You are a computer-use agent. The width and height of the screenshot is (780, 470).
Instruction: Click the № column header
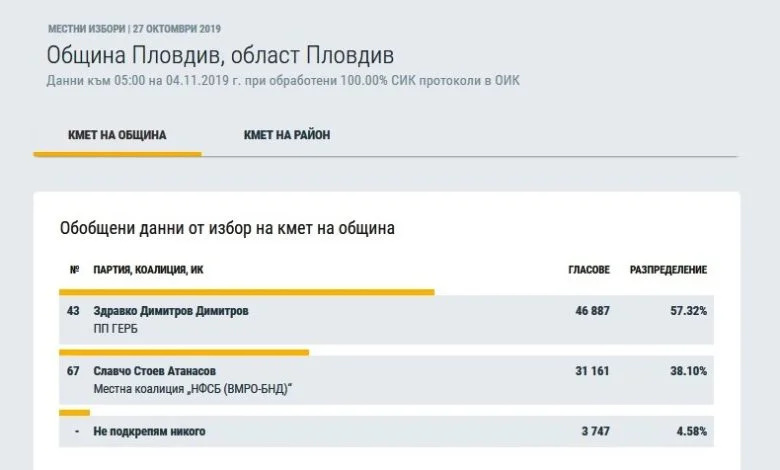pyautogui.click(x=74, y=270)
